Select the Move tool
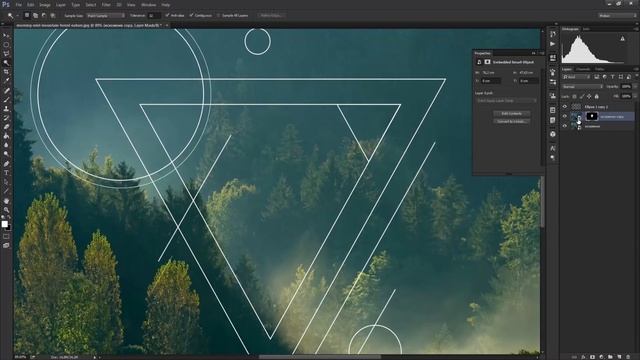The image size is (640, 360). [6, 36]
